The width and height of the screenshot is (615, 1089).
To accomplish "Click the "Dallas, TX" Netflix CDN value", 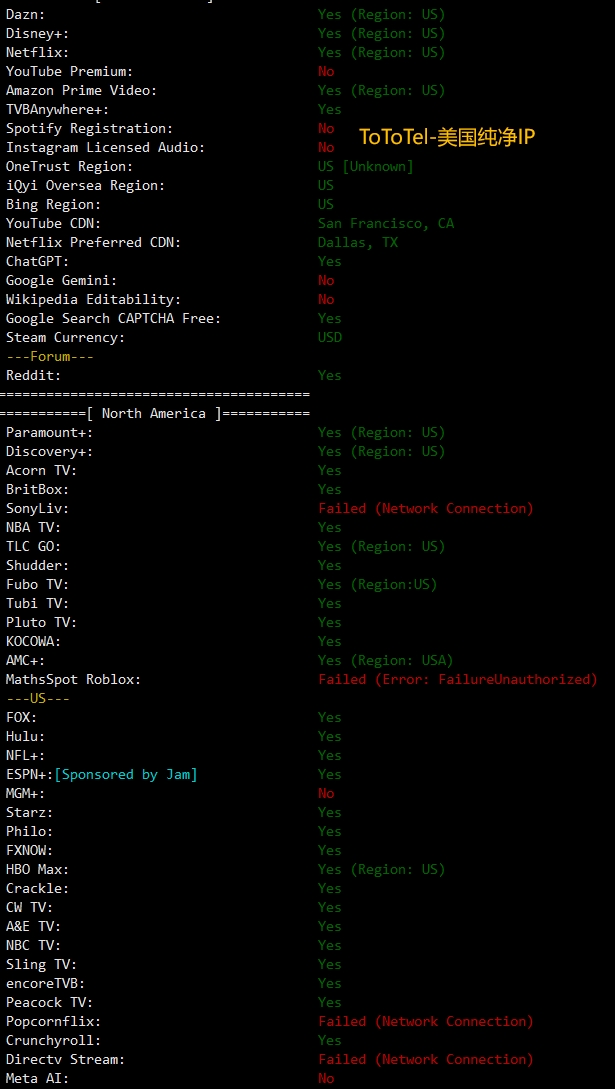I will [358, 242].
